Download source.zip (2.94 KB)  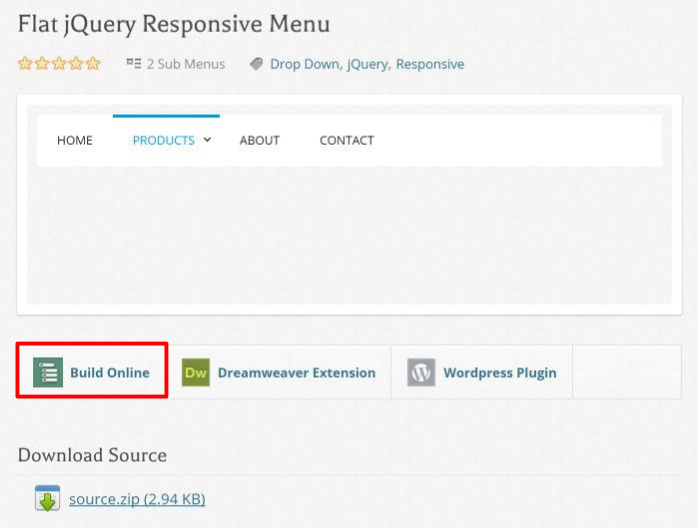137,499
